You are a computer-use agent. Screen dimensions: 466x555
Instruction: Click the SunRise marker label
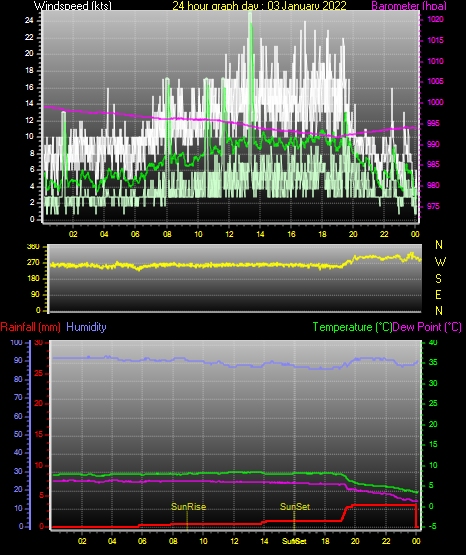click(x=189, y=507)
